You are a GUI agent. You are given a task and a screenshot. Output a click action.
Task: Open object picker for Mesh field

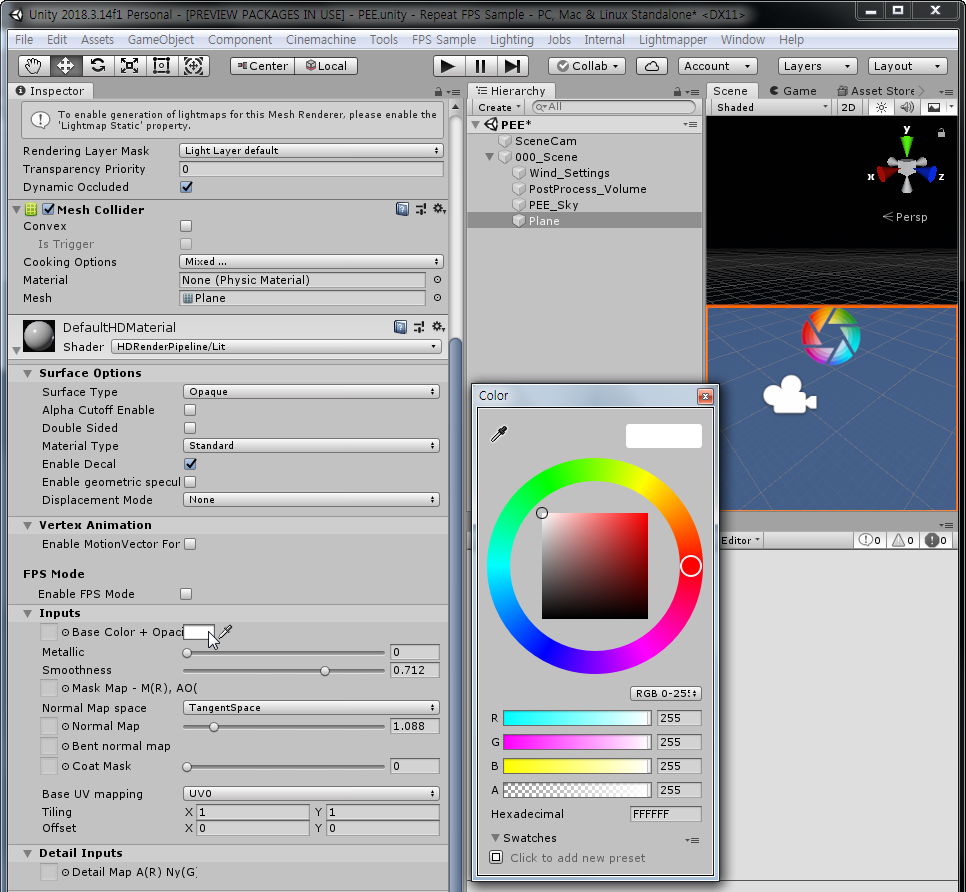(437, 298)
